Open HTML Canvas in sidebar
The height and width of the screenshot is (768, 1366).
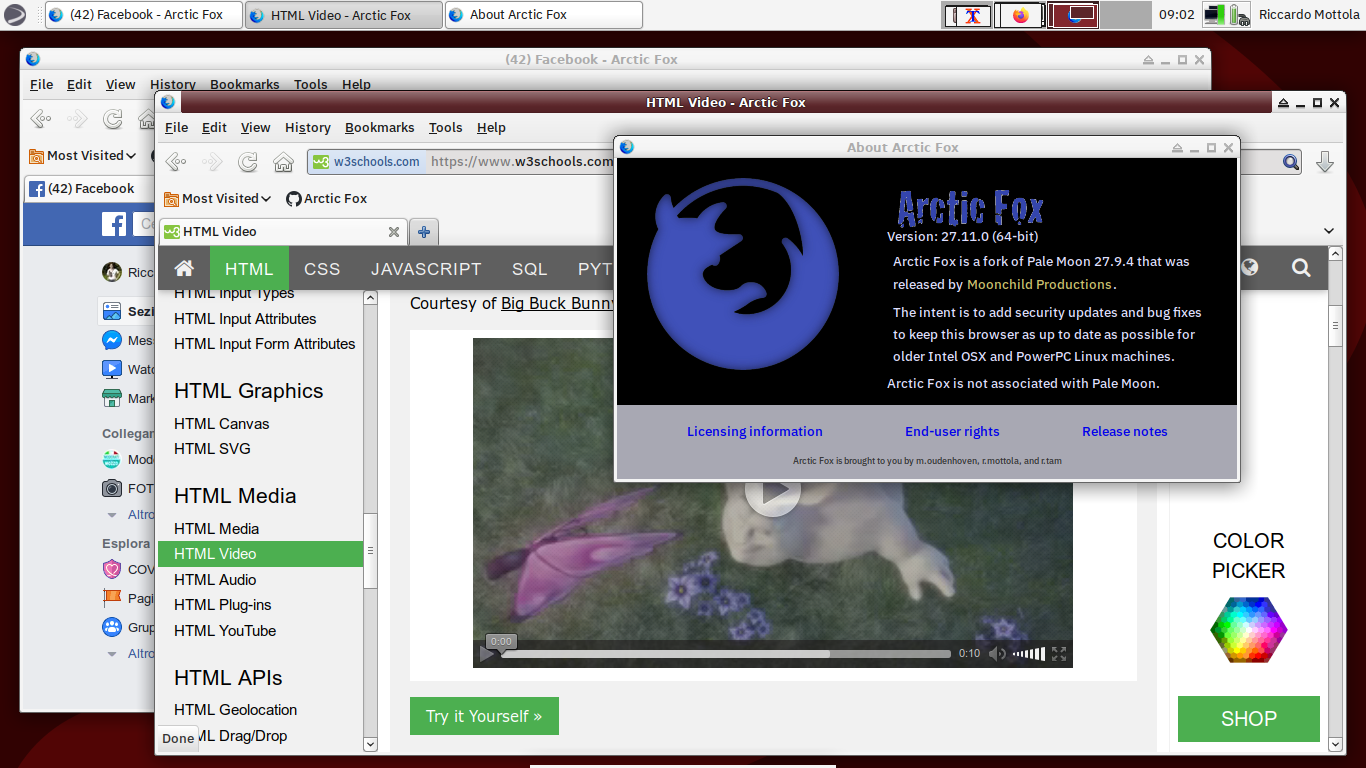point(221,423)
